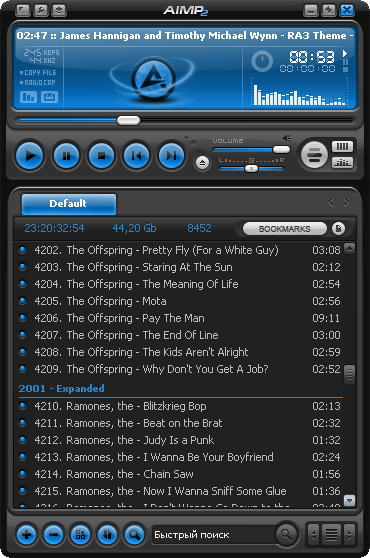Toggle the COPY FILE option
The height and width of the screenshot is (558, 370).
(38, 73)
